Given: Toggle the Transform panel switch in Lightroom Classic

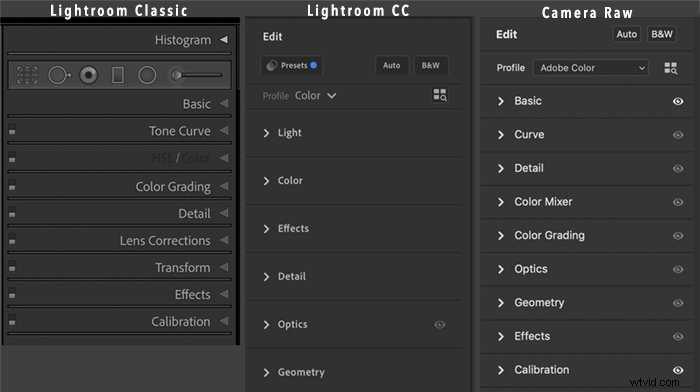Looking at the screenshot, I should [12, 267].
